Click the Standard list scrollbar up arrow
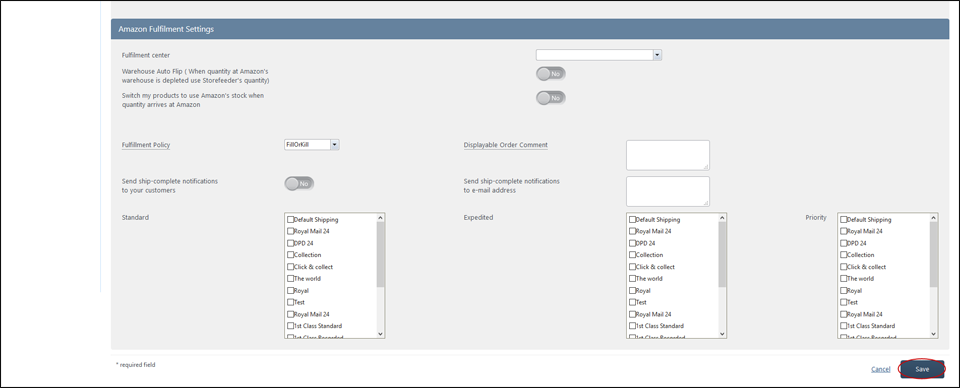 tap(380, 217)
